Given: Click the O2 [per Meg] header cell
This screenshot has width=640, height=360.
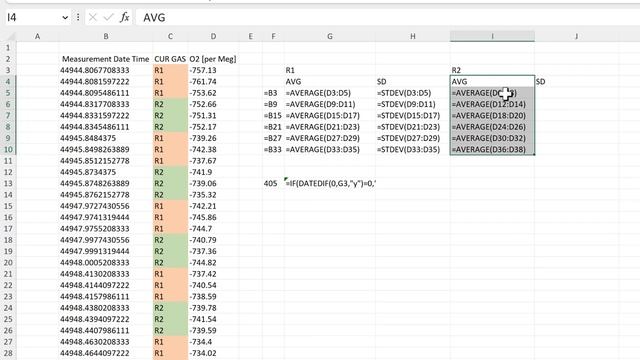Looking at the screenshot, I should pyautogui.click(x=213, y=59).
